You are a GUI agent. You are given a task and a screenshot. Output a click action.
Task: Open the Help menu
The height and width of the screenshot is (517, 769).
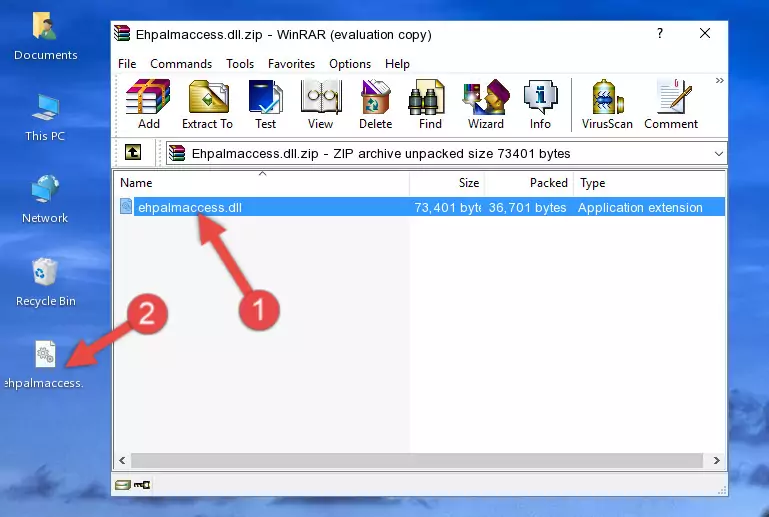pos(397,64)
